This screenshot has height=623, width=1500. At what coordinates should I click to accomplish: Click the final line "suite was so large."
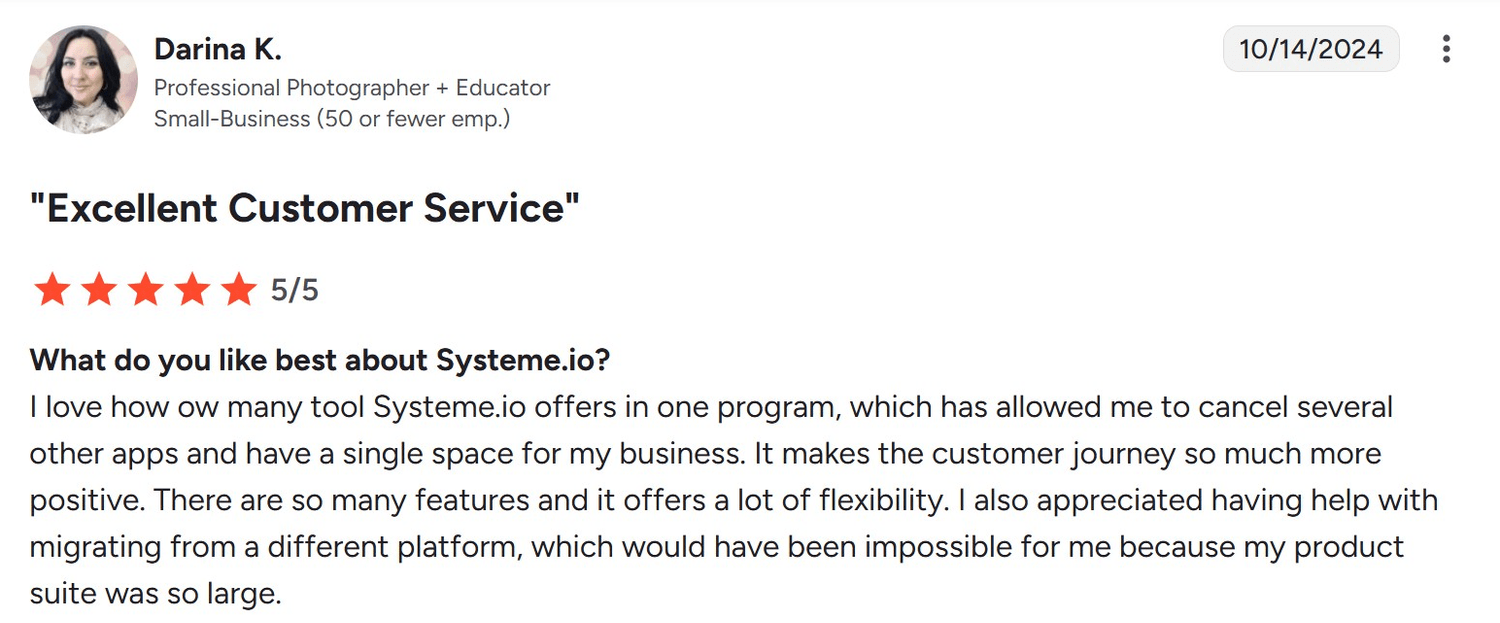pos(155,594)
